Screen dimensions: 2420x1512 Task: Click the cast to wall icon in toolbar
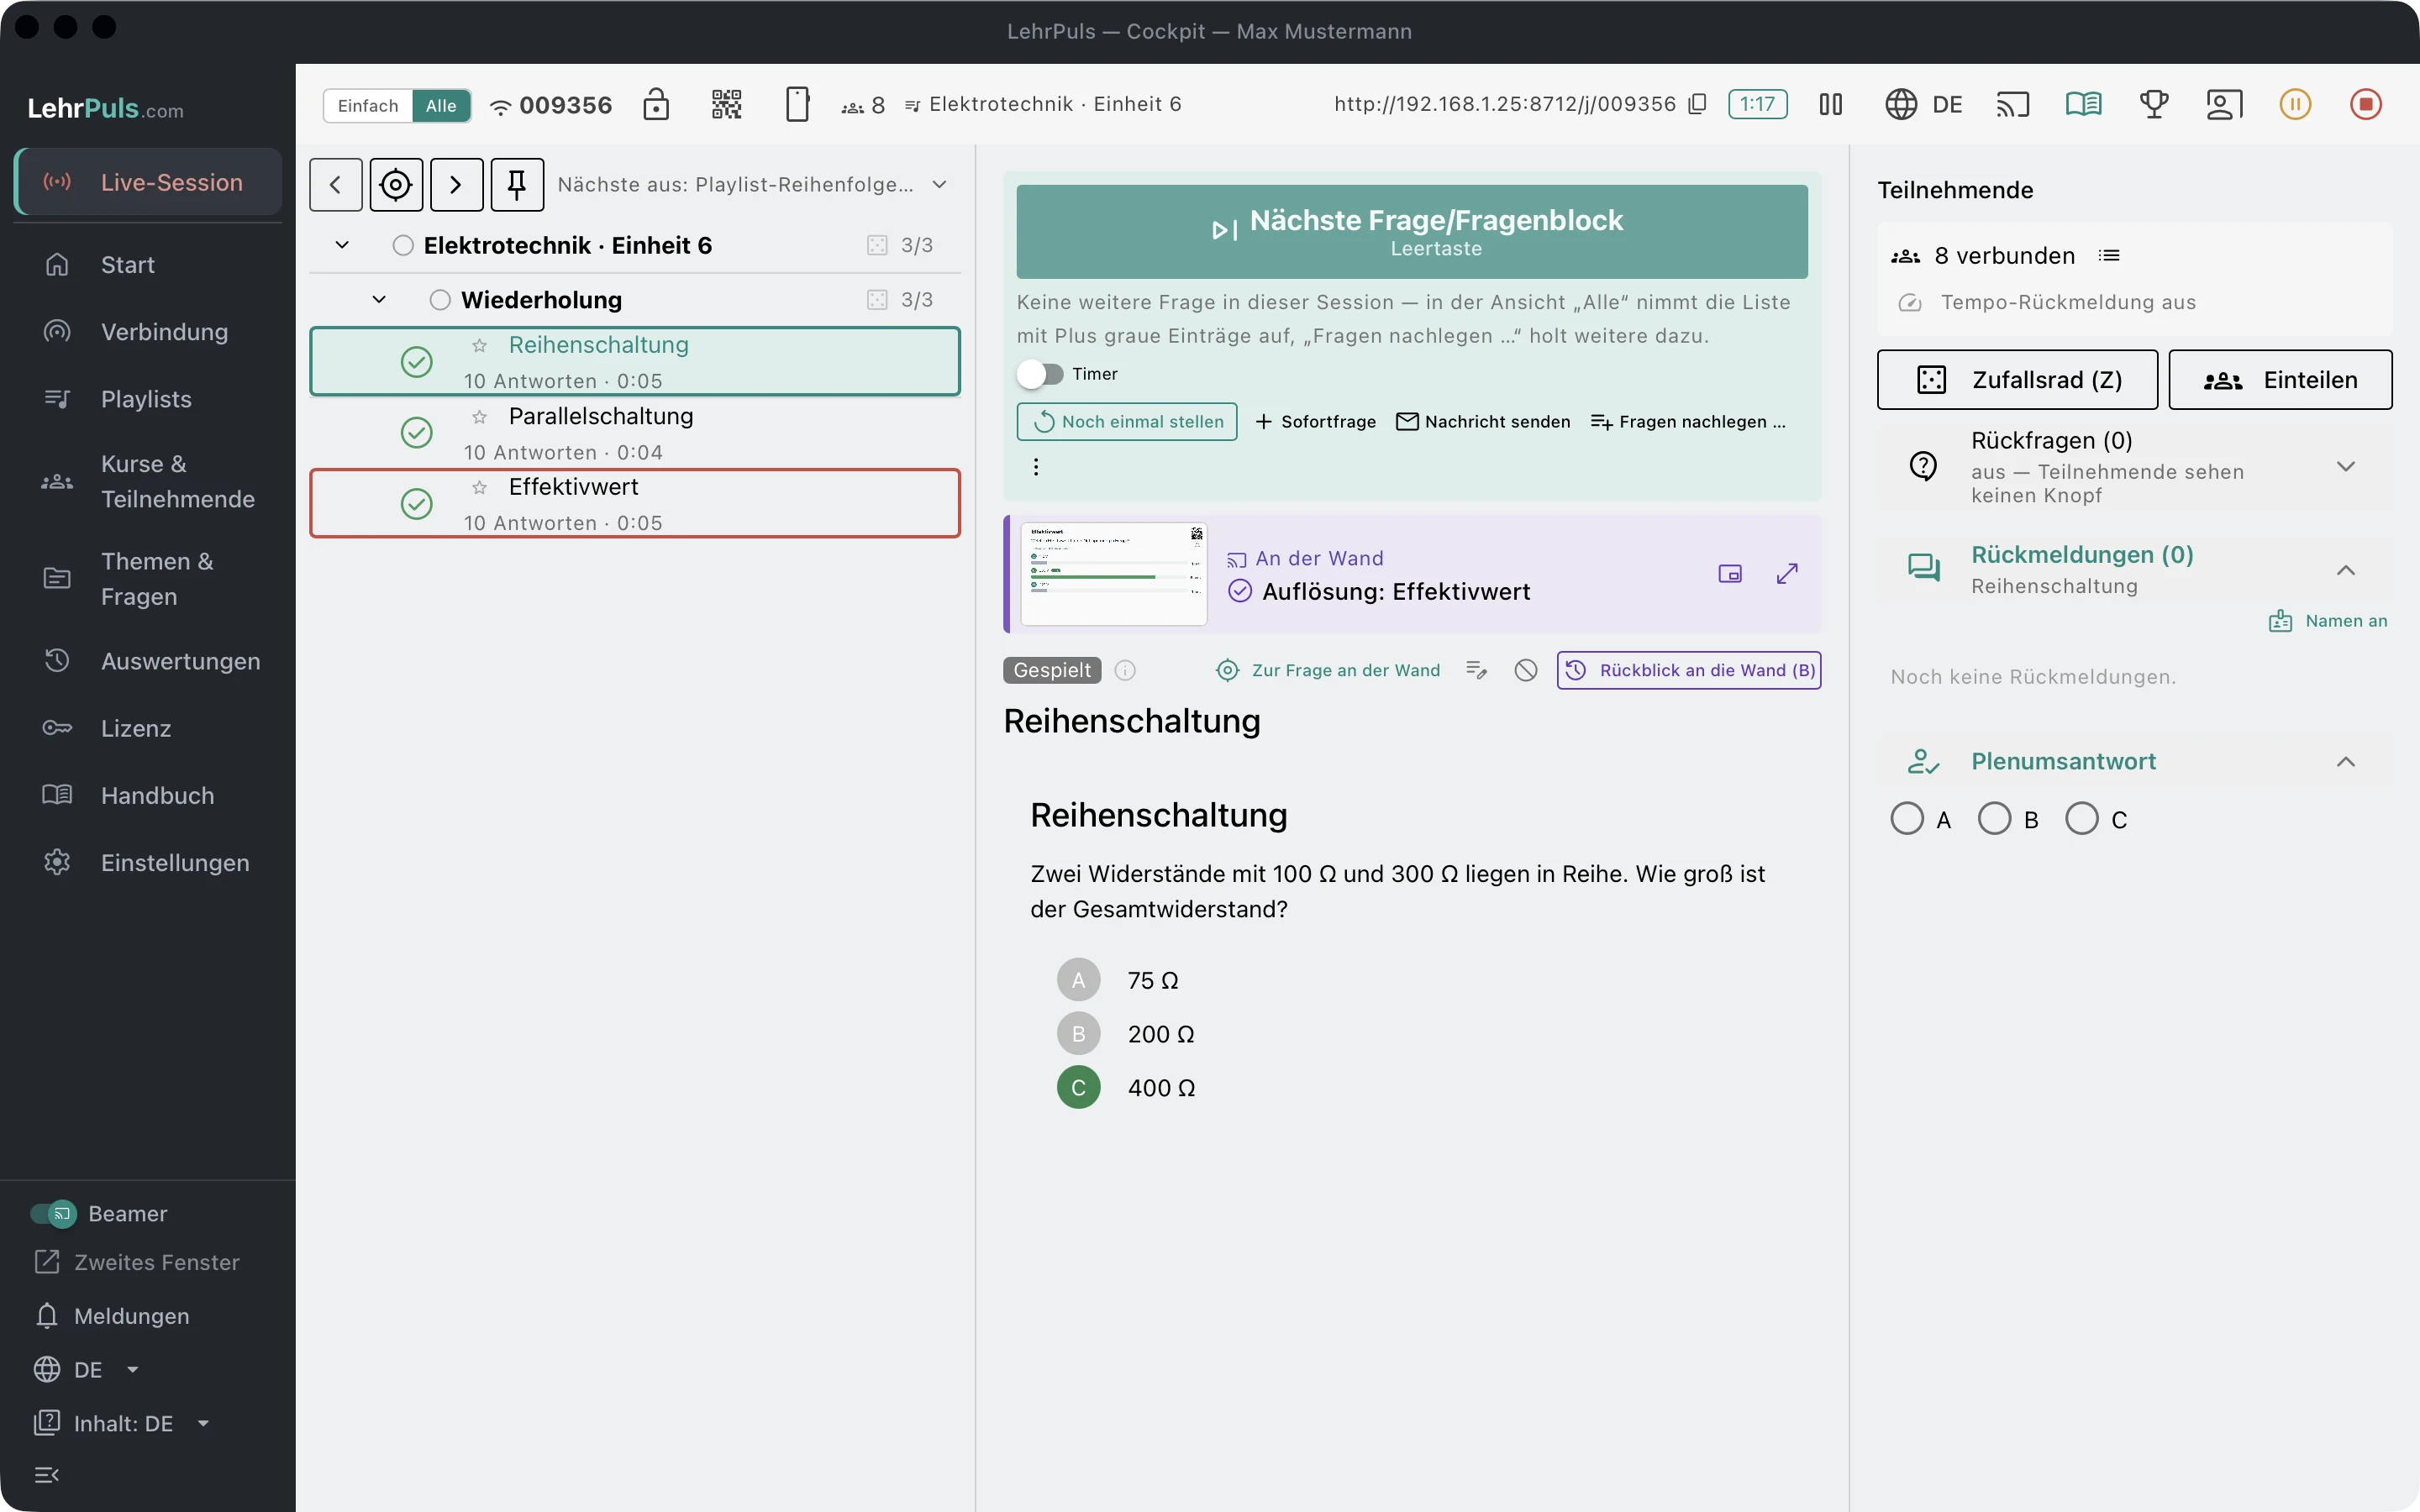[2013, 104]
